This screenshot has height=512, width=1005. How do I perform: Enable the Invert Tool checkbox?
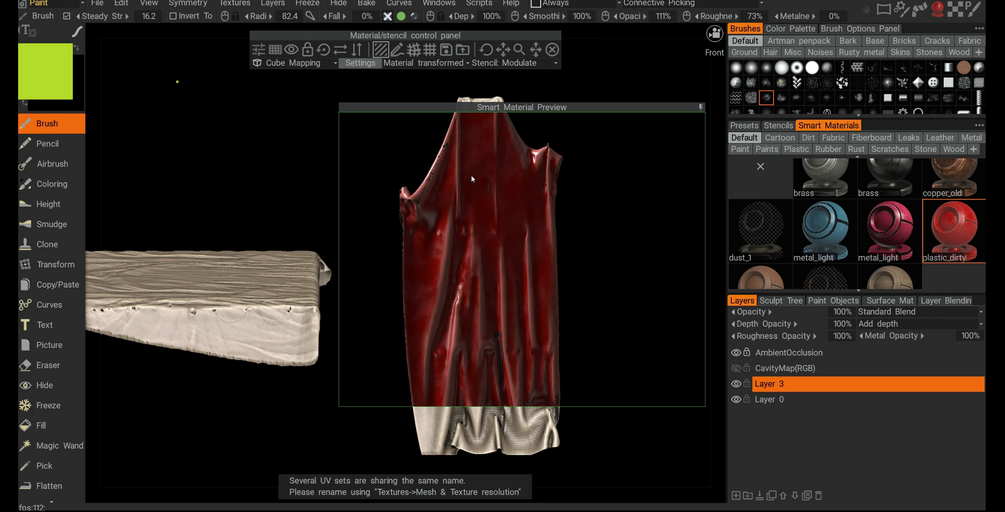coord(173,16)
